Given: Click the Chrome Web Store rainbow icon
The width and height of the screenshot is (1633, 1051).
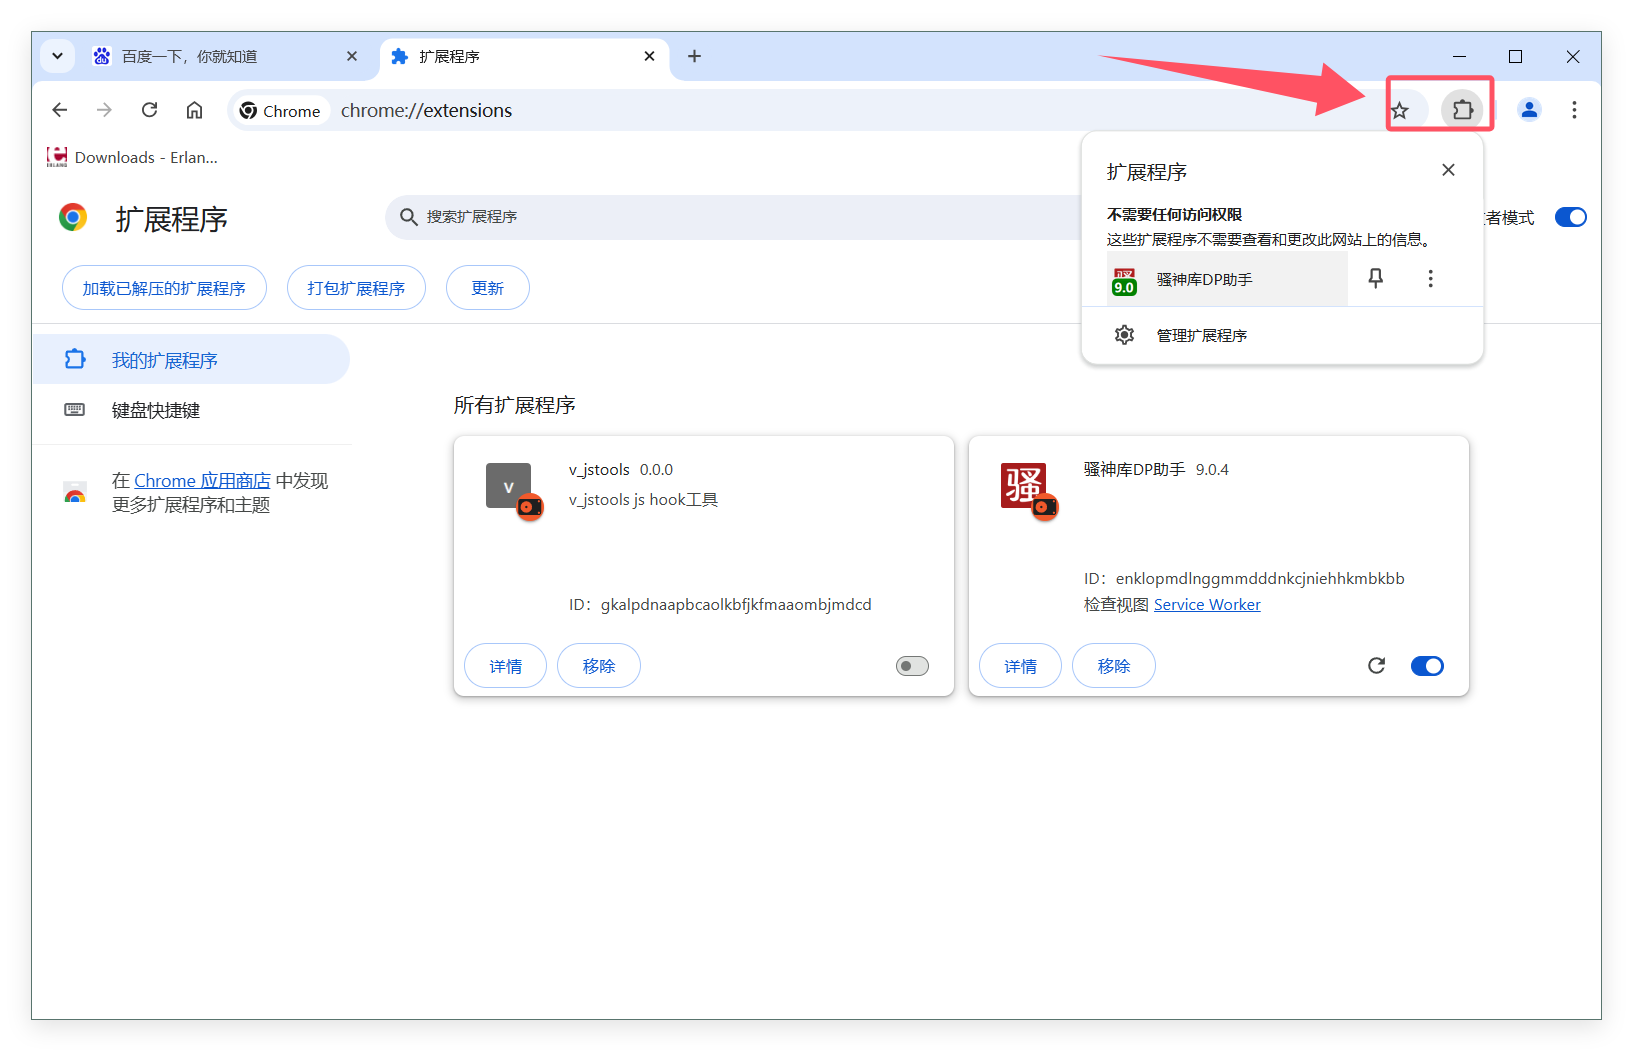Looking at the screenshot, I should tap(75, 493).
